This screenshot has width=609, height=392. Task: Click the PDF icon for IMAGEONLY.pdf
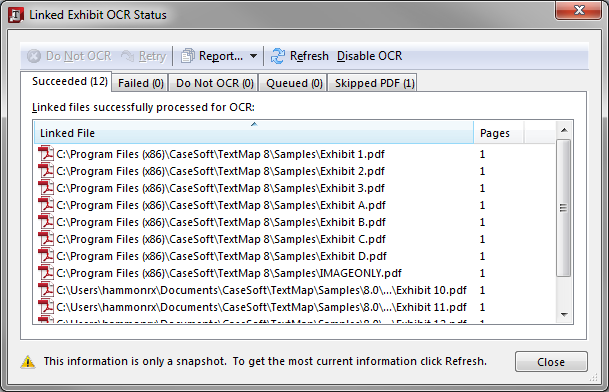coord(46,273)
